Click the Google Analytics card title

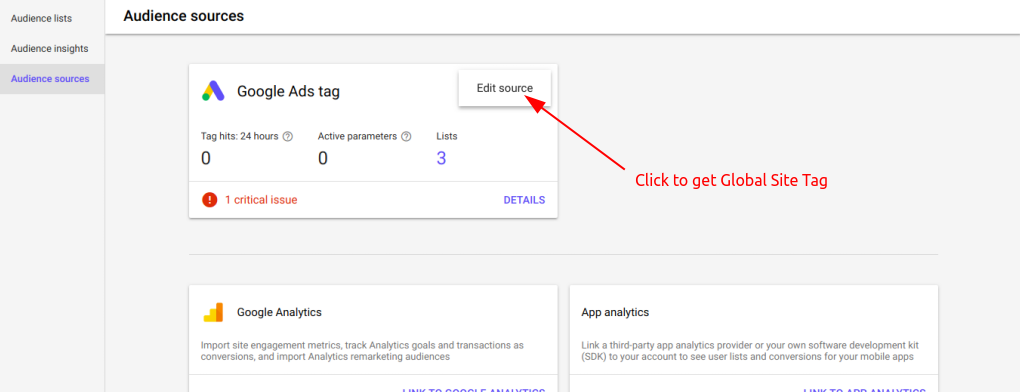(279, 313)
